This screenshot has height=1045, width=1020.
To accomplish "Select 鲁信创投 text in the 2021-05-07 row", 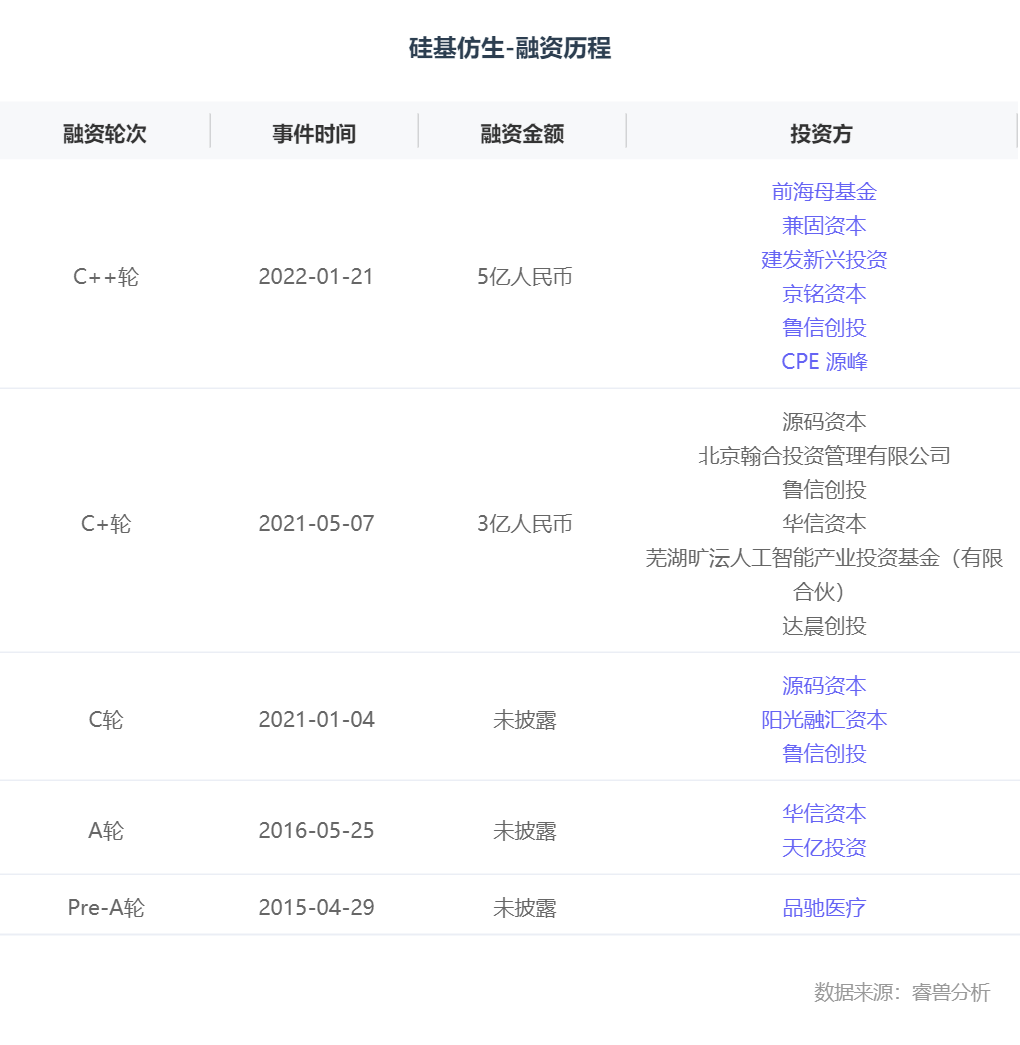I will point(824,490).
